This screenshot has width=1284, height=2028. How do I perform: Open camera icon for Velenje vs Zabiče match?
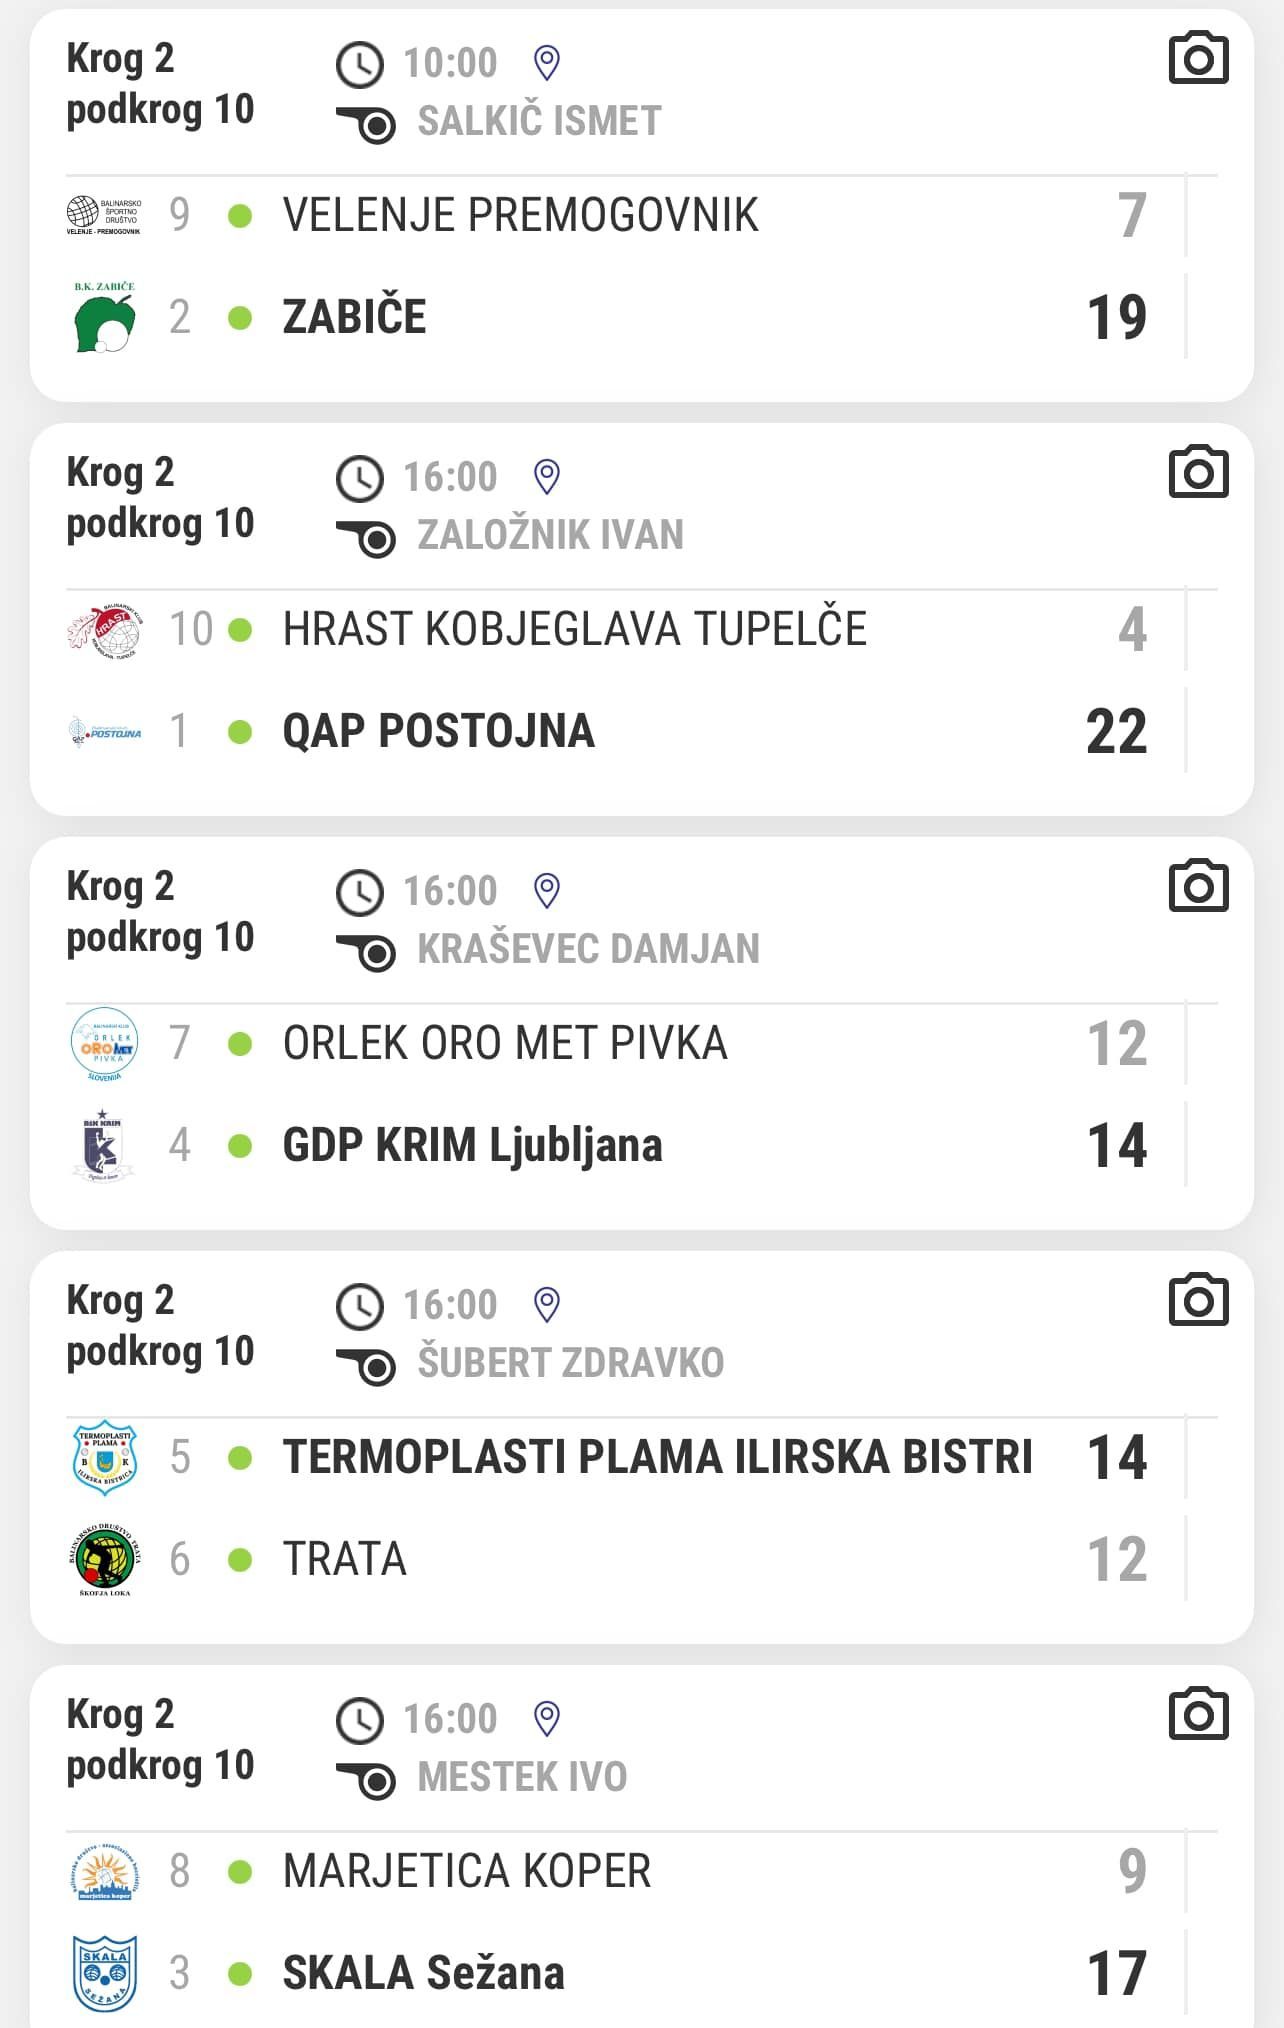[x=1198, y=59]
